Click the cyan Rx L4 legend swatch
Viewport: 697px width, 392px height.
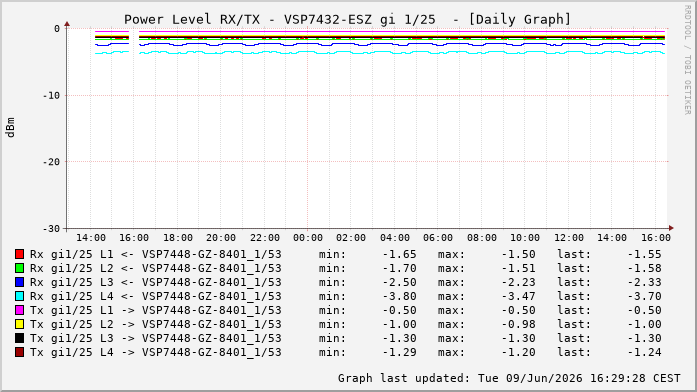[19, 296]
